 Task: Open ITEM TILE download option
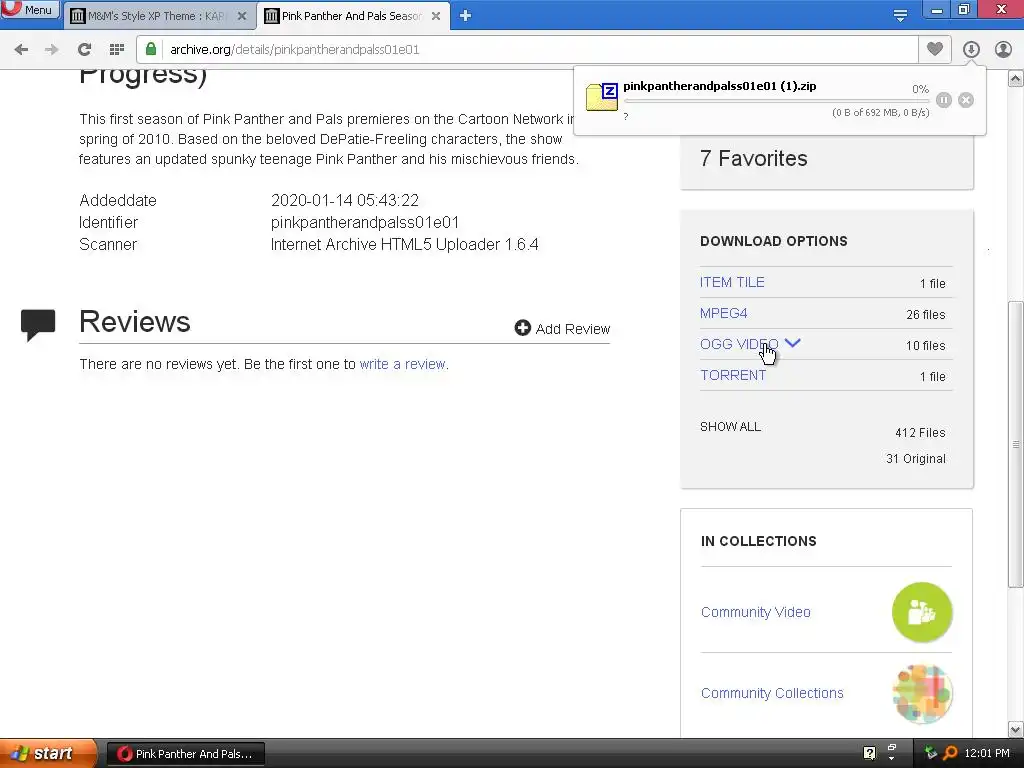click(x=732, y=282)
